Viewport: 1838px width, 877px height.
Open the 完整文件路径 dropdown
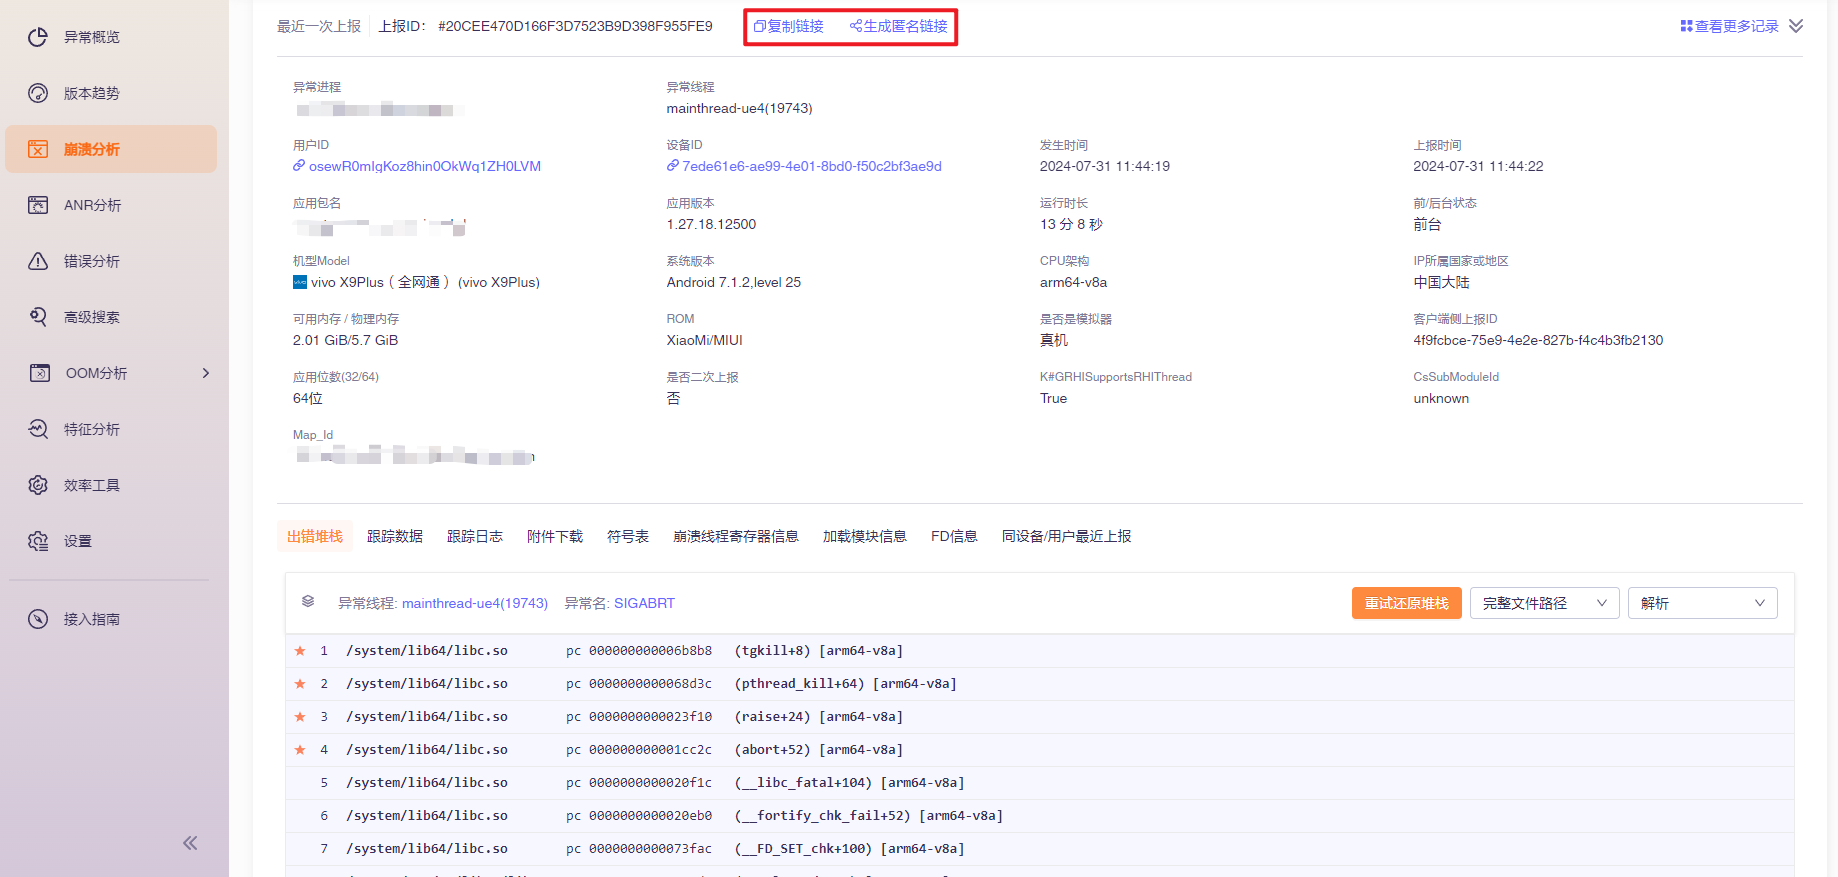1543,603
